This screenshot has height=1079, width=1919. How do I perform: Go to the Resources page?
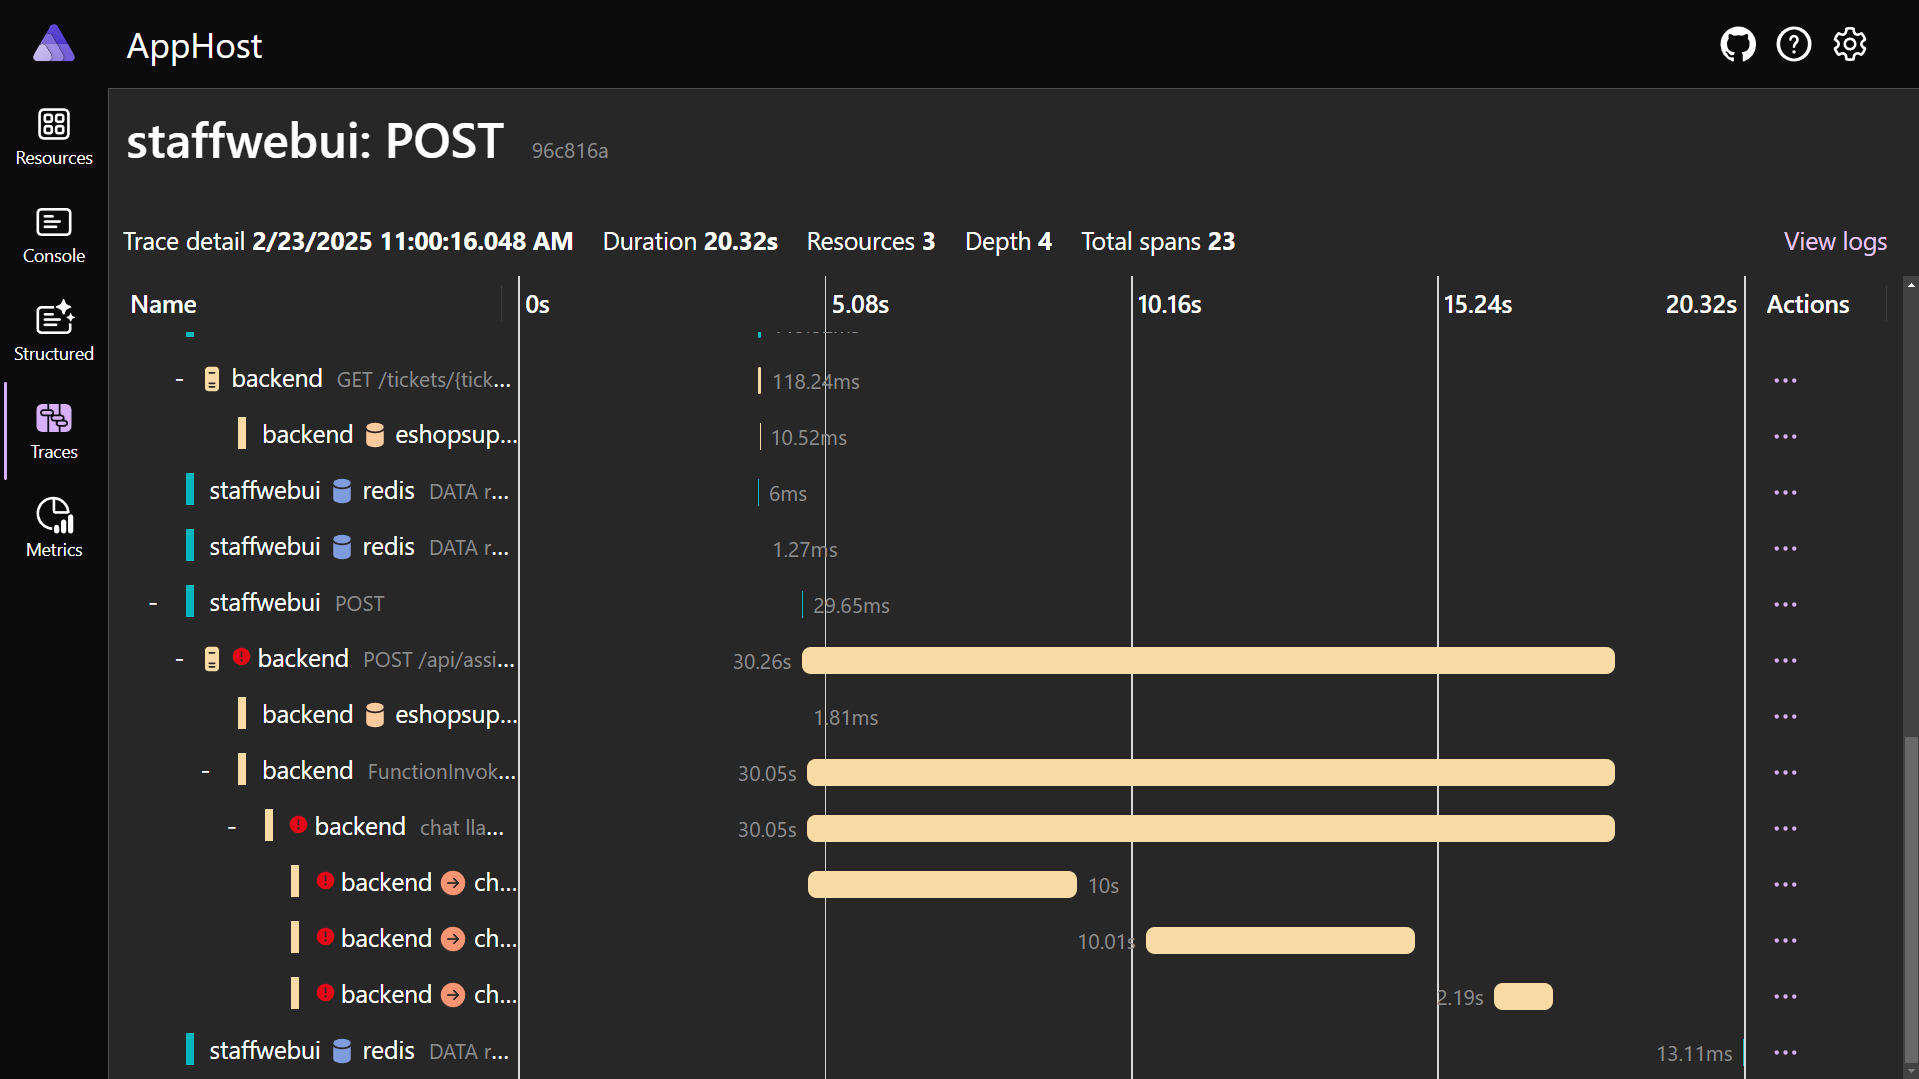[x=54, y=137]
